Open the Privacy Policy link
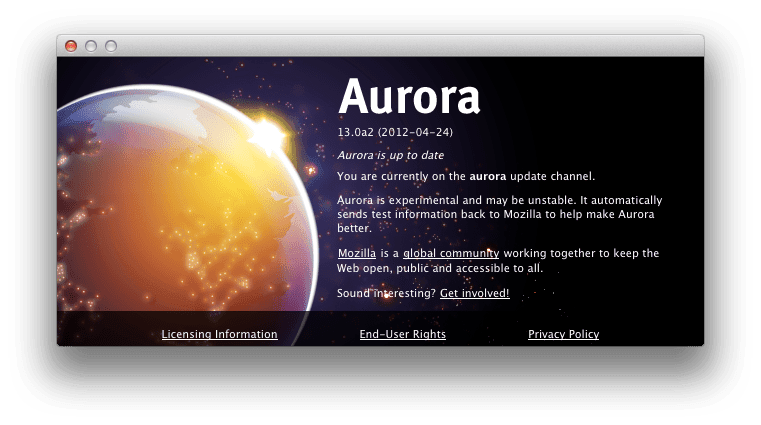Screen dimensions: 761x425 [x=563, y=335]
